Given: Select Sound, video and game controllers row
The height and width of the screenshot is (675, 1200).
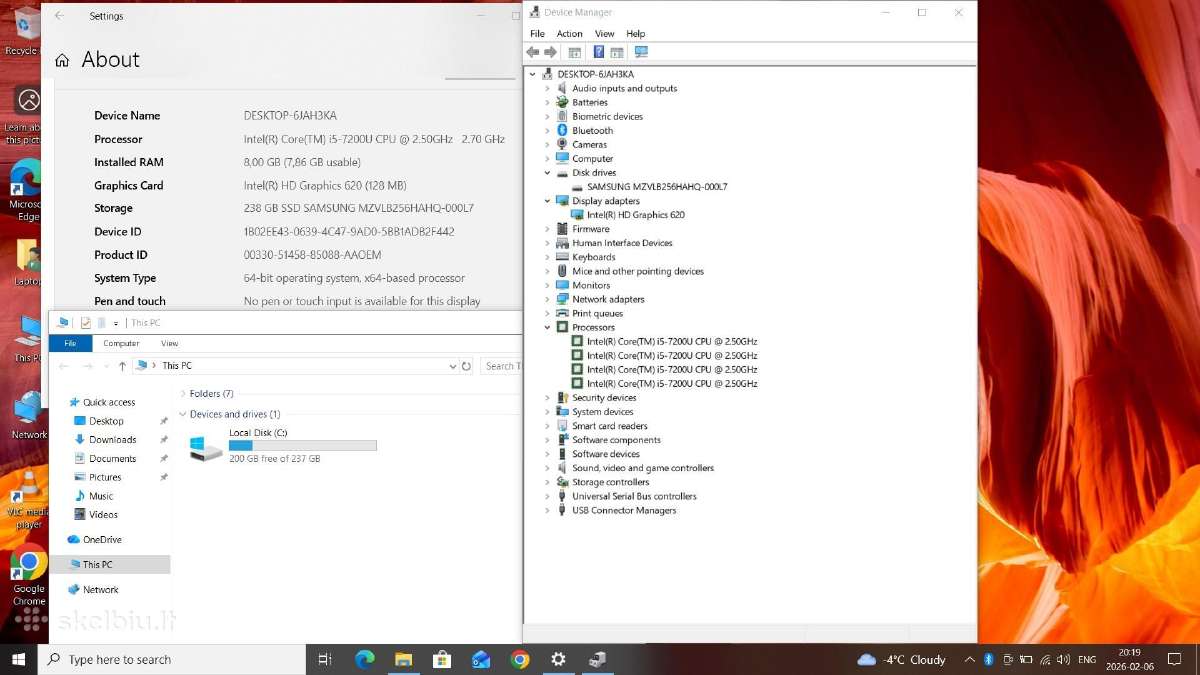Looking at the screenshot, I should point(643,468).
